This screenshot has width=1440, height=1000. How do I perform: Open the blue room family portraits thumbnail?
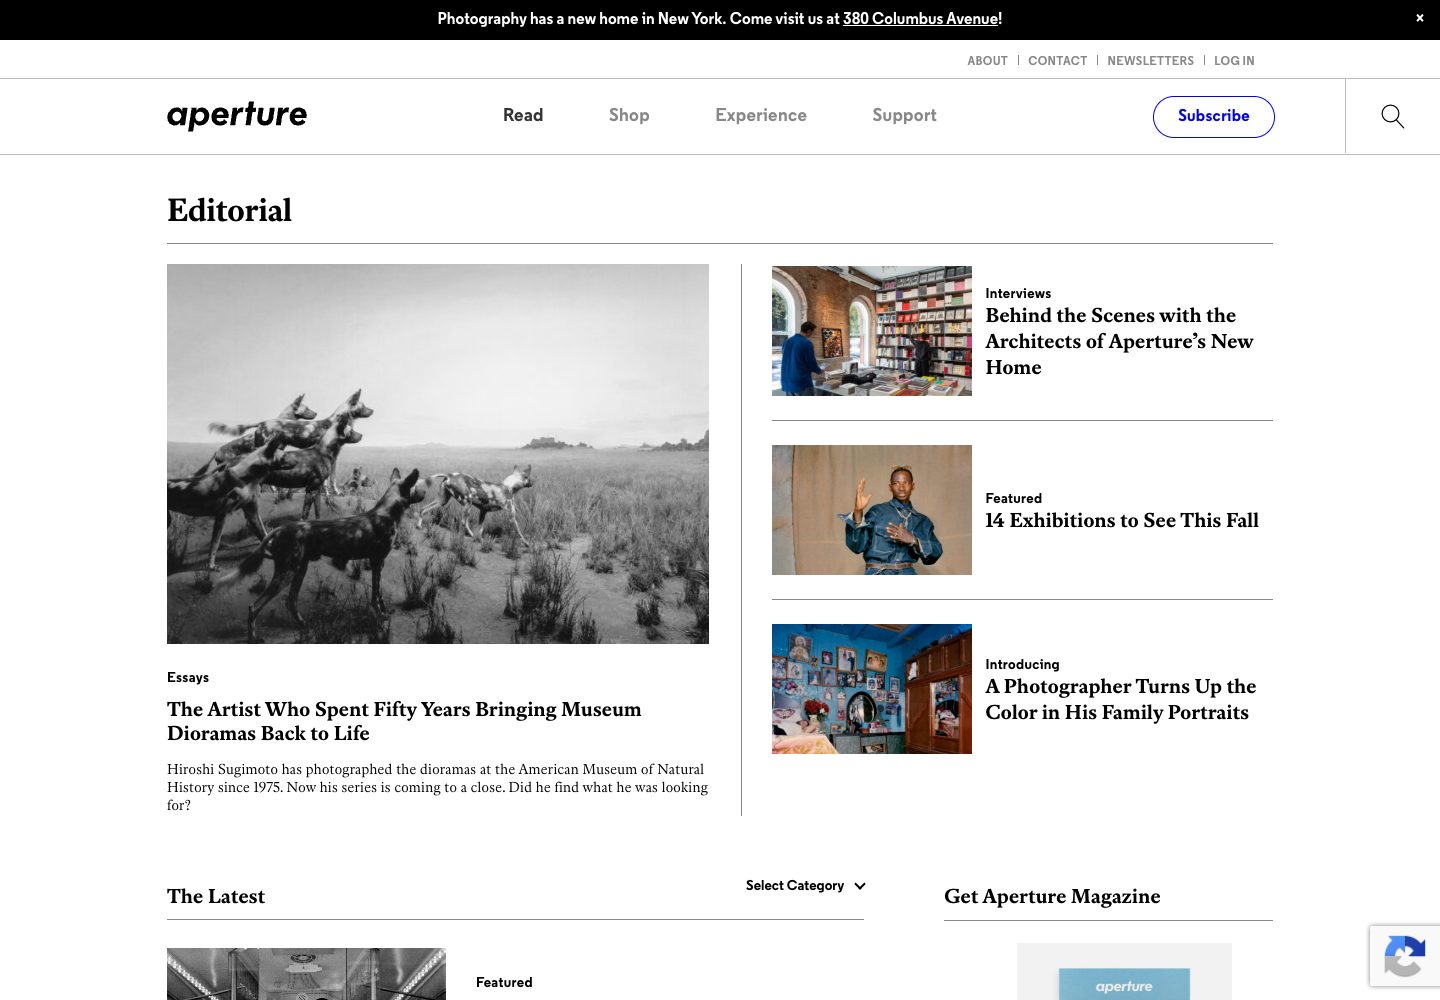[x=872, y=689]
